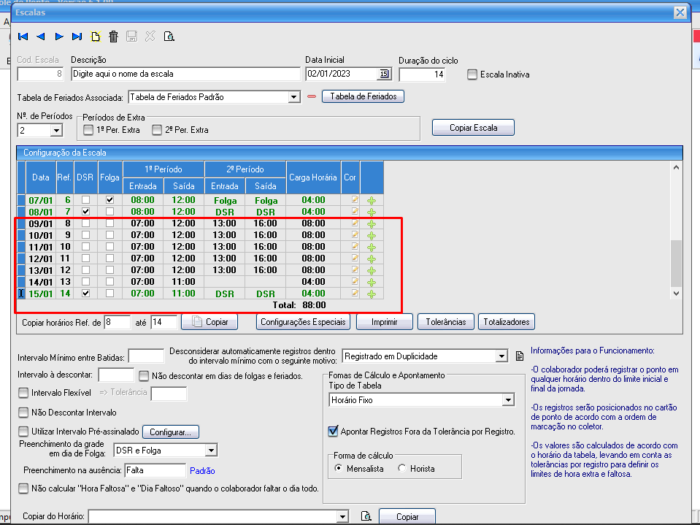Click the Cor swatch for row 10/01

(353, 235)
